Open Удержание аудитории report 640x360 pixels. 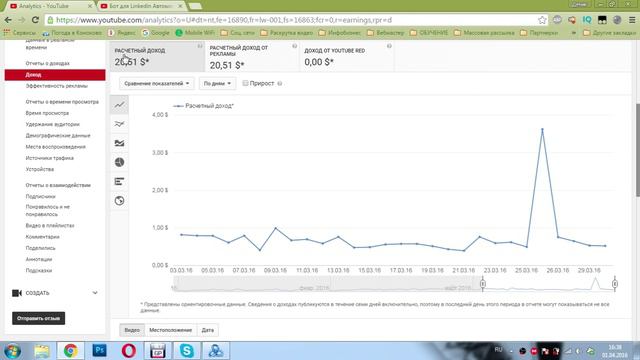(x=52, y=124)
